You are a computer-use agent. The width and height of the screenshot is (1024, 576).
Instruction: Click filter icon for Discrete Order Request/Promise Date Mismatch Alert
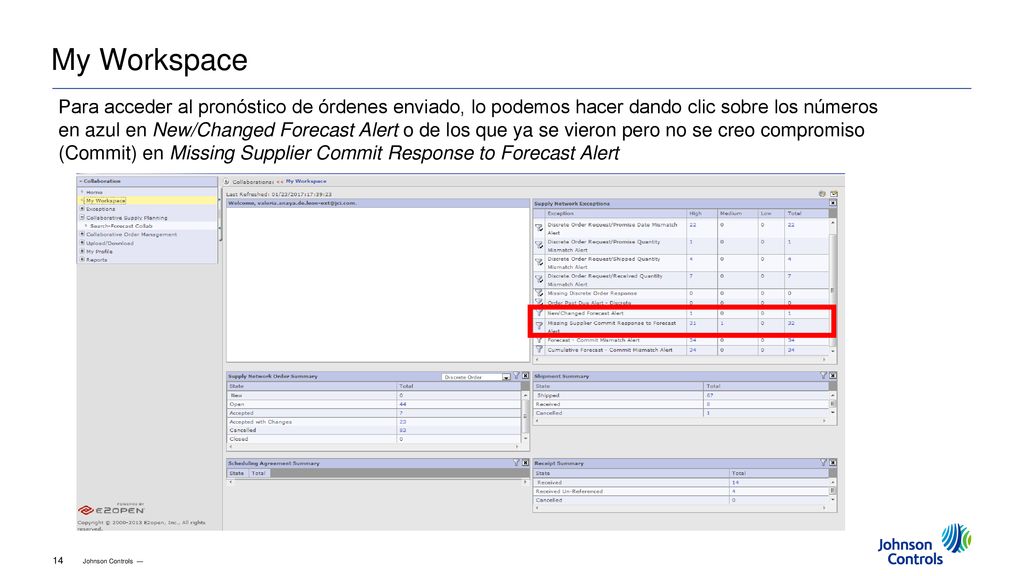(539, 228)
